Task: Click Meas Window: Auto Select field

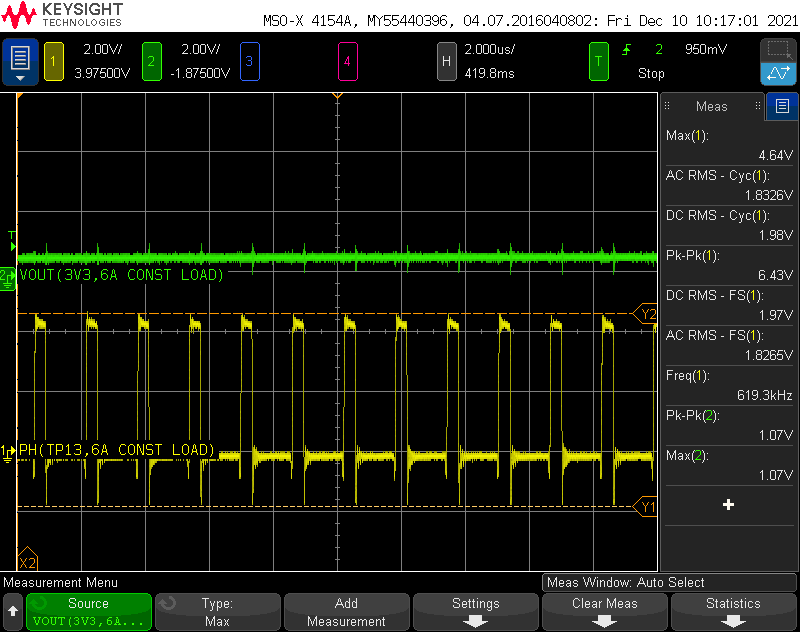Action: [x=669, y=582]
